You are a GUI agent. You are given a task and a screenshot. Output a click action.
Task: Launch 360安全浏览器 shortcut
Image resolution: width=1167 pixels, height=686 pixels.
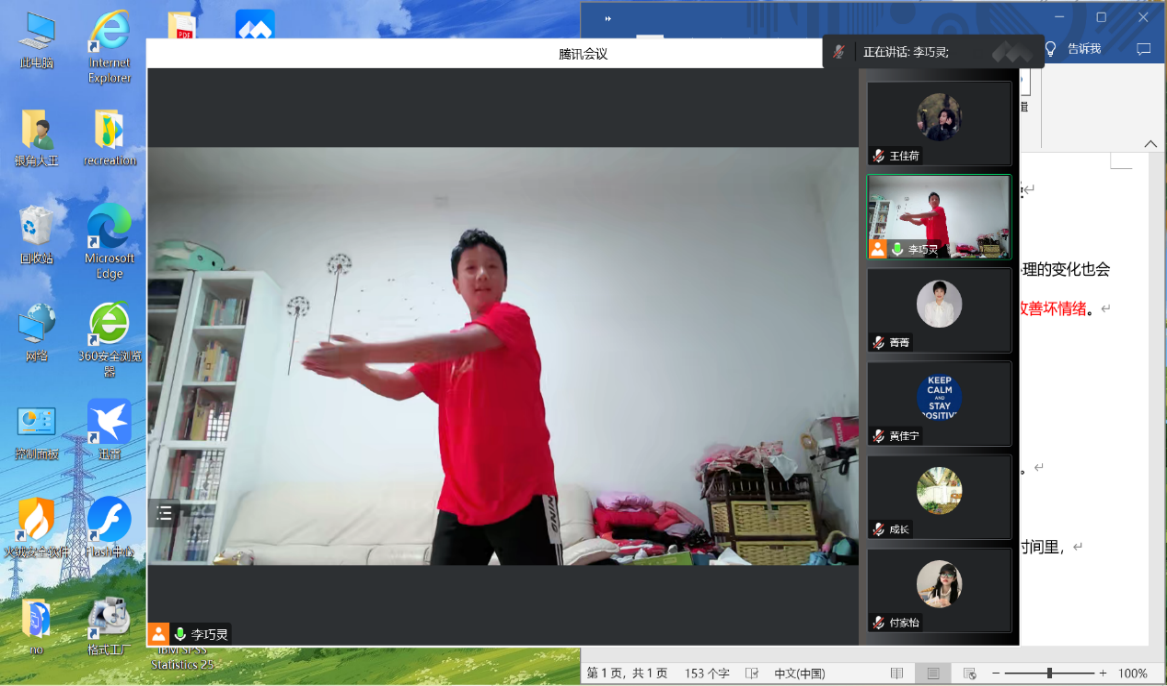[109, 339]
